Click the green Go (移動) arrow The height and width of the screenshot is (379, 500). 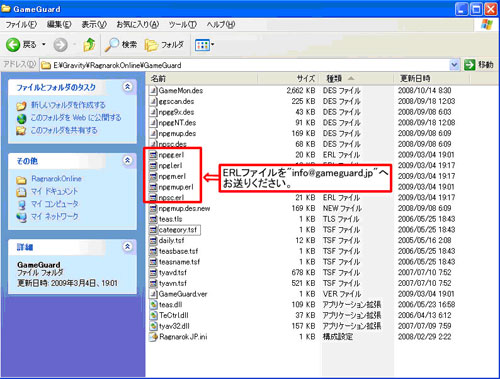469,65
